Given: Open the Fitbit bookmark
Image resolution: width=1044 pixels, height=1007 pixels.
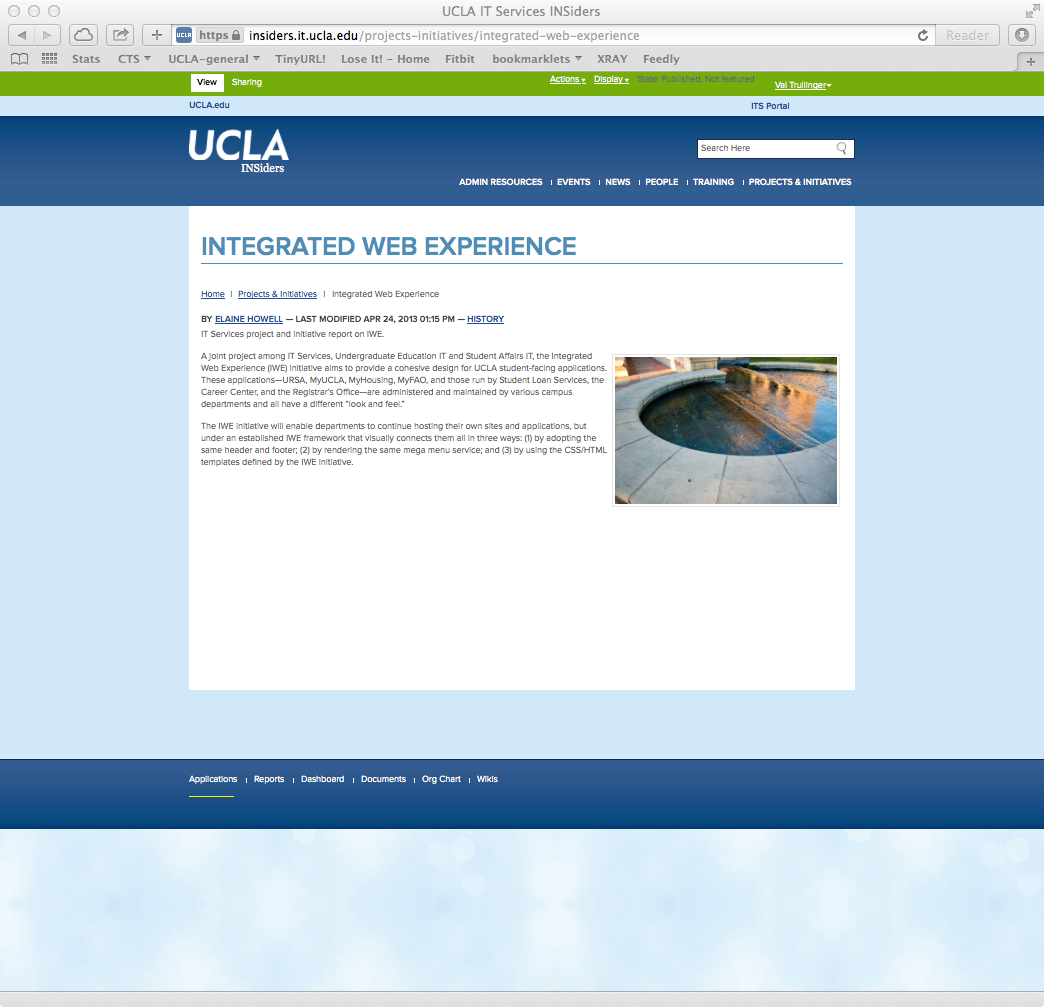Looking at the screenshot, I should pos(459,59).
